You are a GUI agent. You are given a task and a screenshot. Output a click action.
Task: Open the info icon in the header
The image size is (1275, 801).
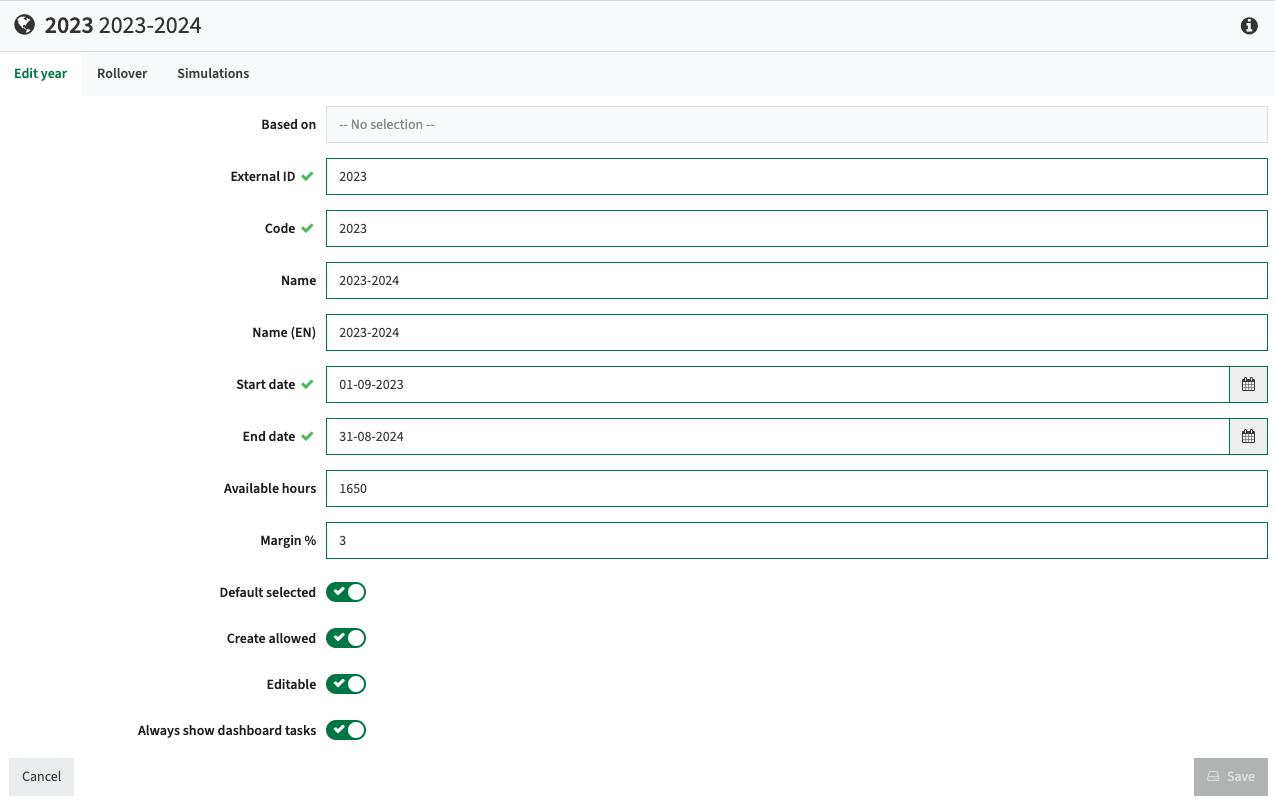click(1249, 26)
